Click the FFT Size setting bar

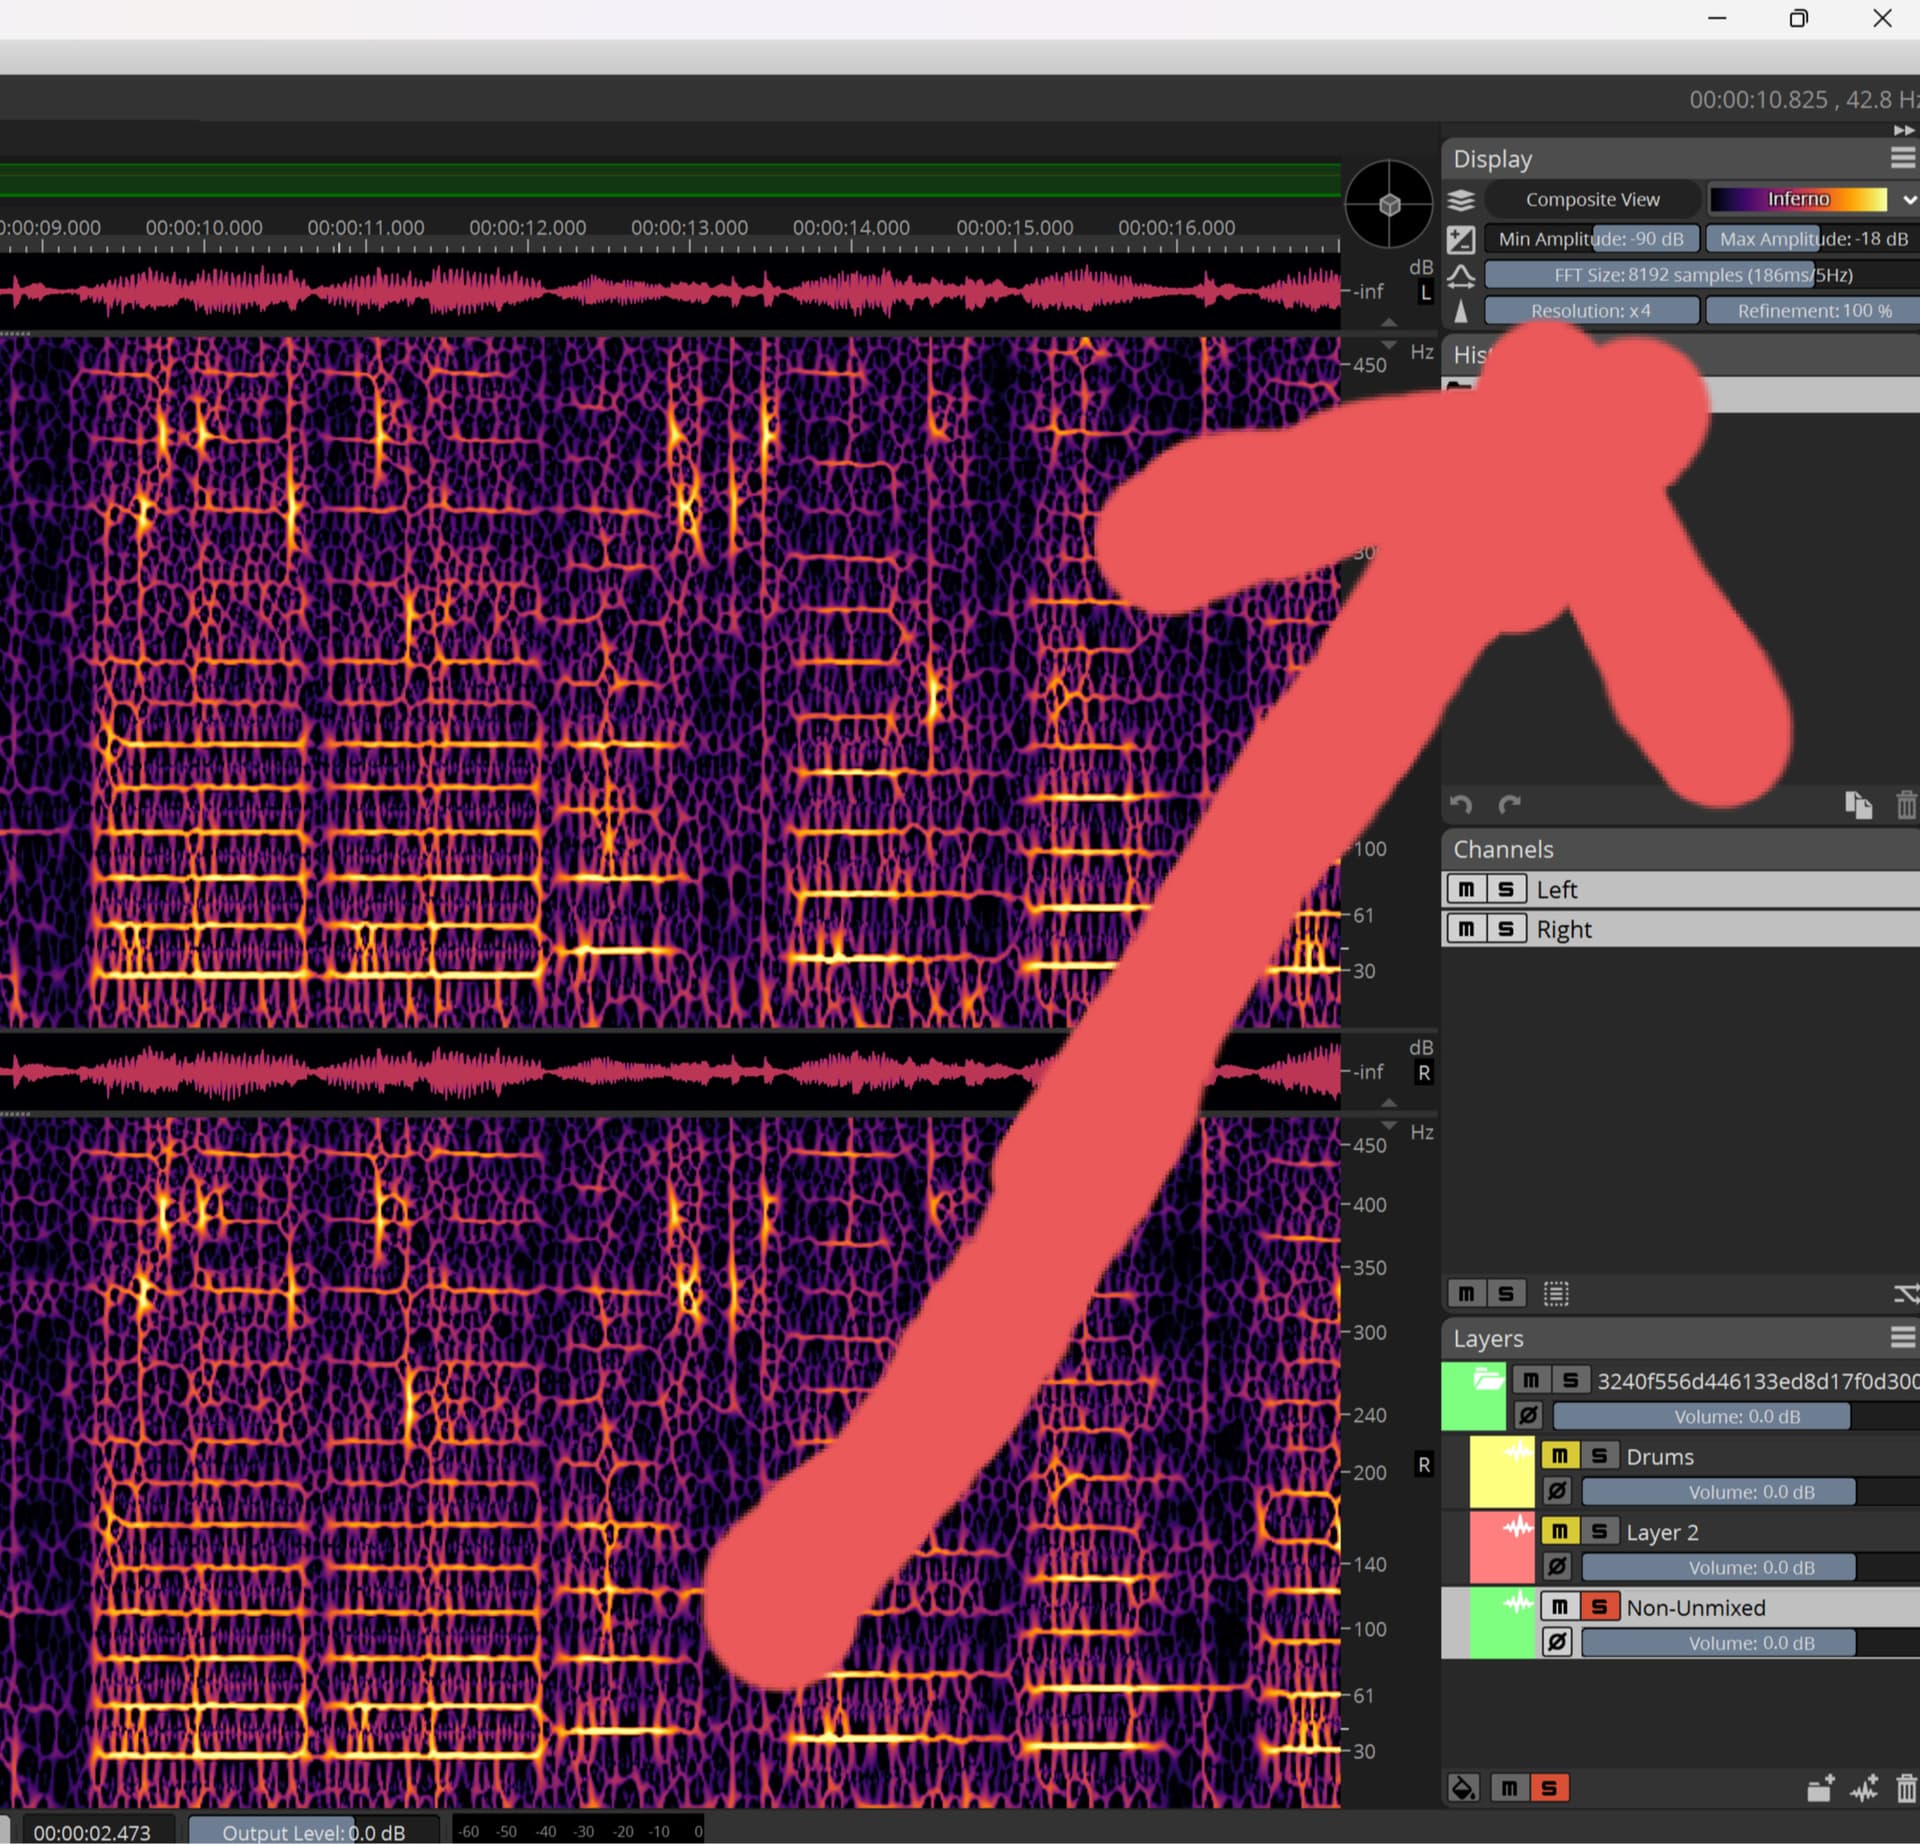1702,275
